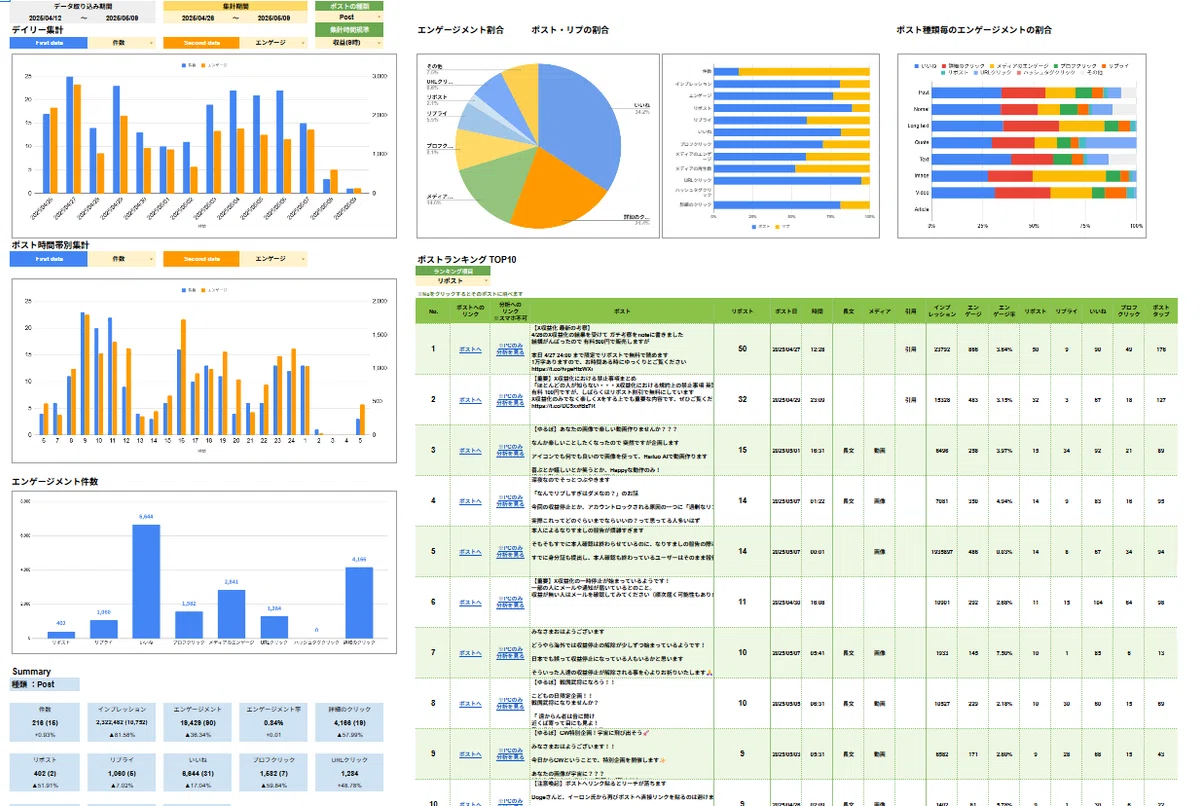Open the hourly Second data エンゲージ dropdown
The image size is (1200, 806).
click(x=274, y=259)
